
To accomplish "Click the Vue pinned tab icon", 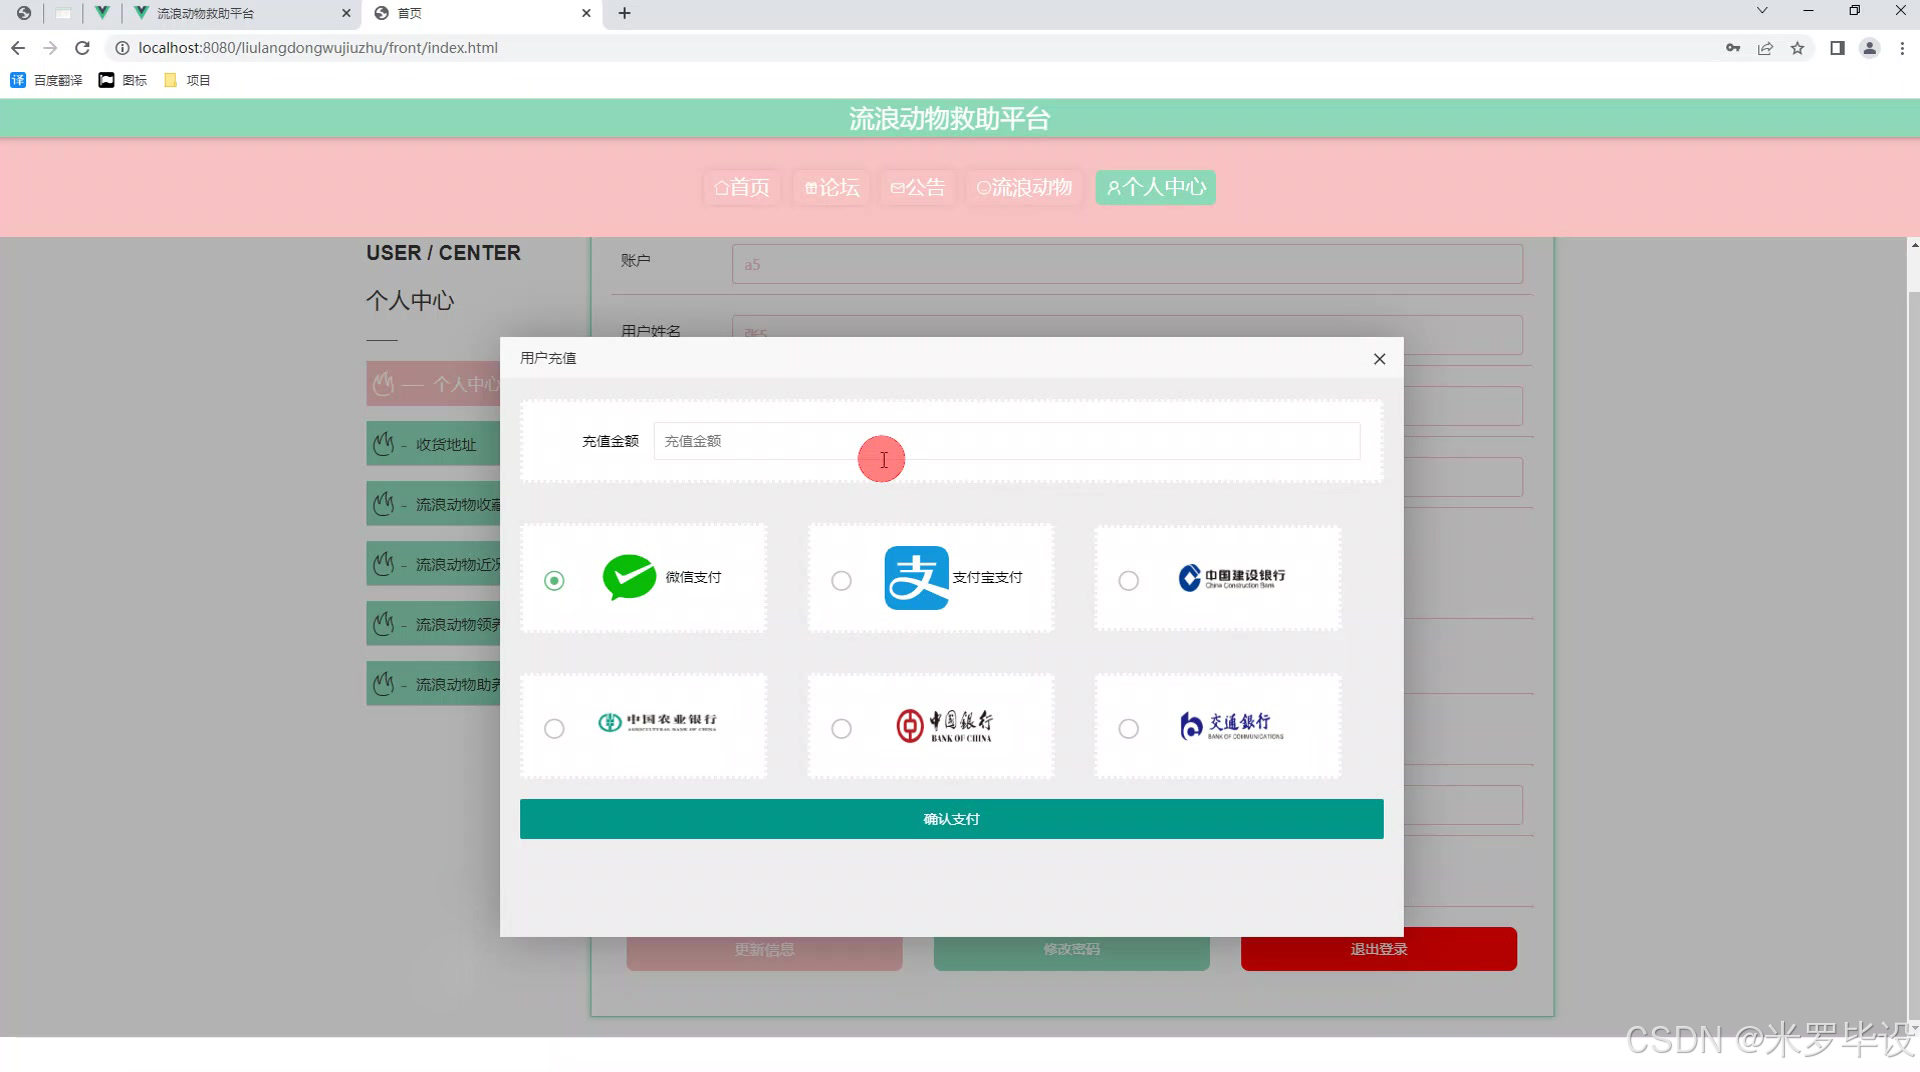I will (102, 13).
